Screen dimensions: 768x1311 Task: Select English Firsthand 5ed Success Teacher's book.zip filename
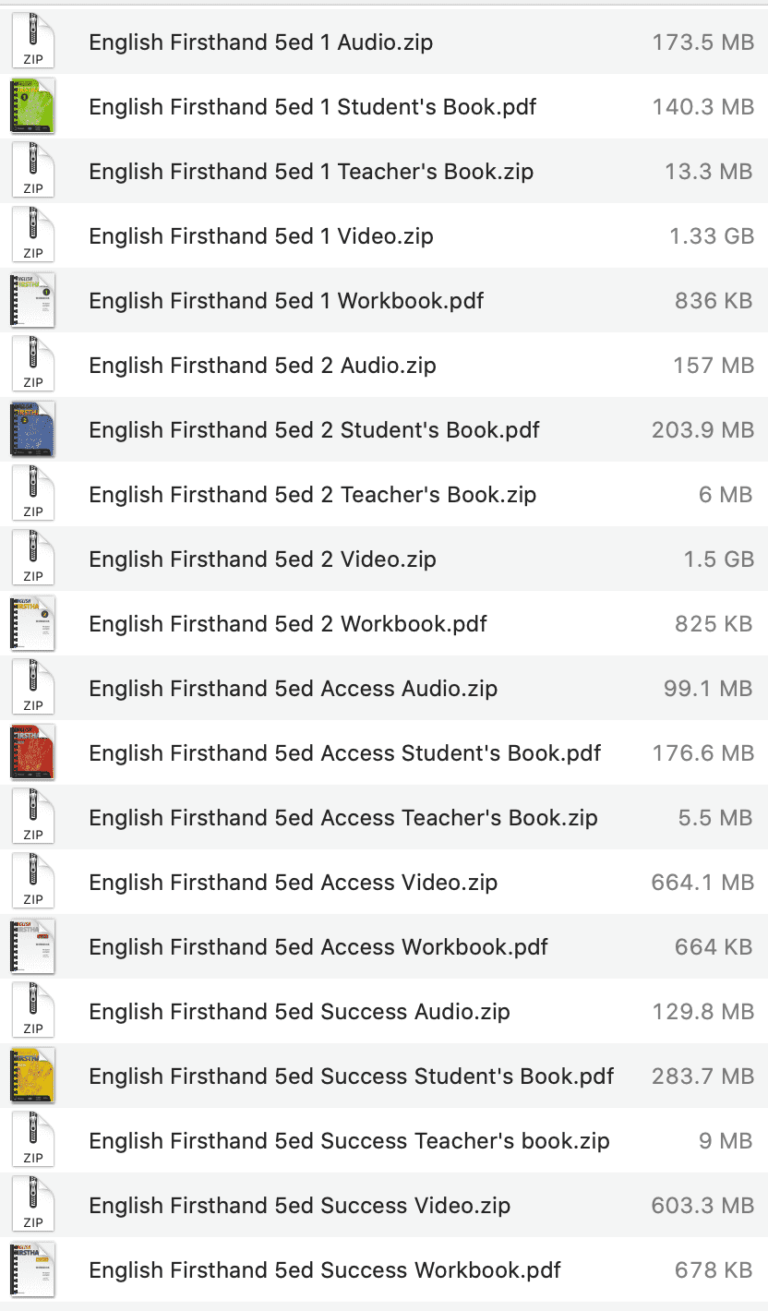349,1141
